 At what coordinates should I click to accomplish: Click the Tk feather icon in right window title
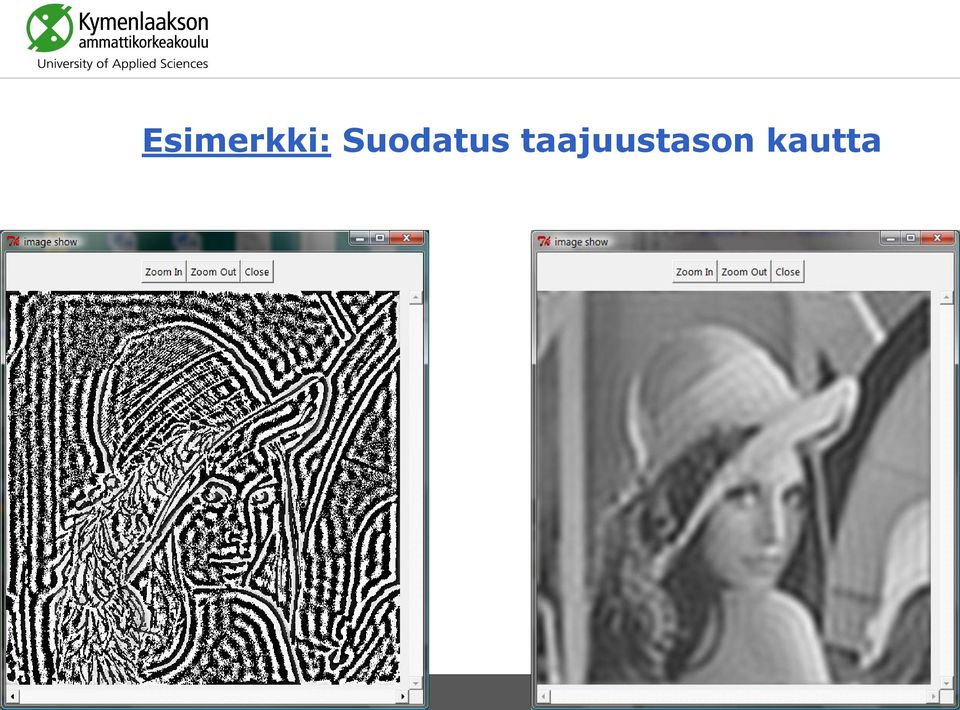(544, 242)
